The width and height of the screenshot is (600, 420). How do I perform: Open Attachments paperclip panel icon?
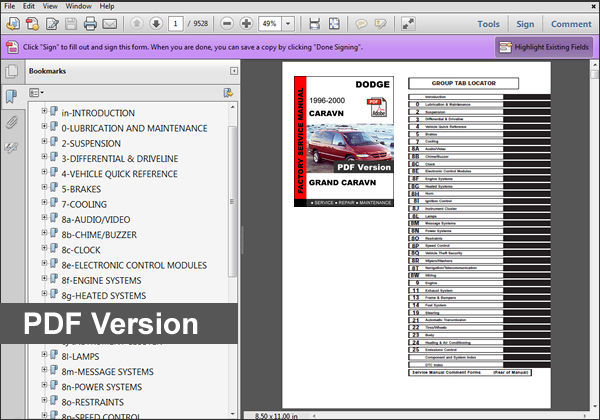click(12, 122)
